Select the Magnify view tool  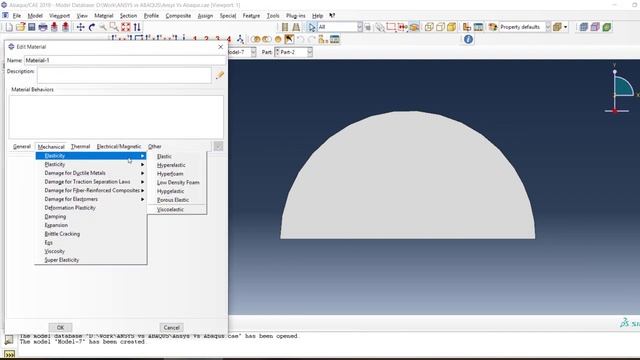[x=103, y=27]
